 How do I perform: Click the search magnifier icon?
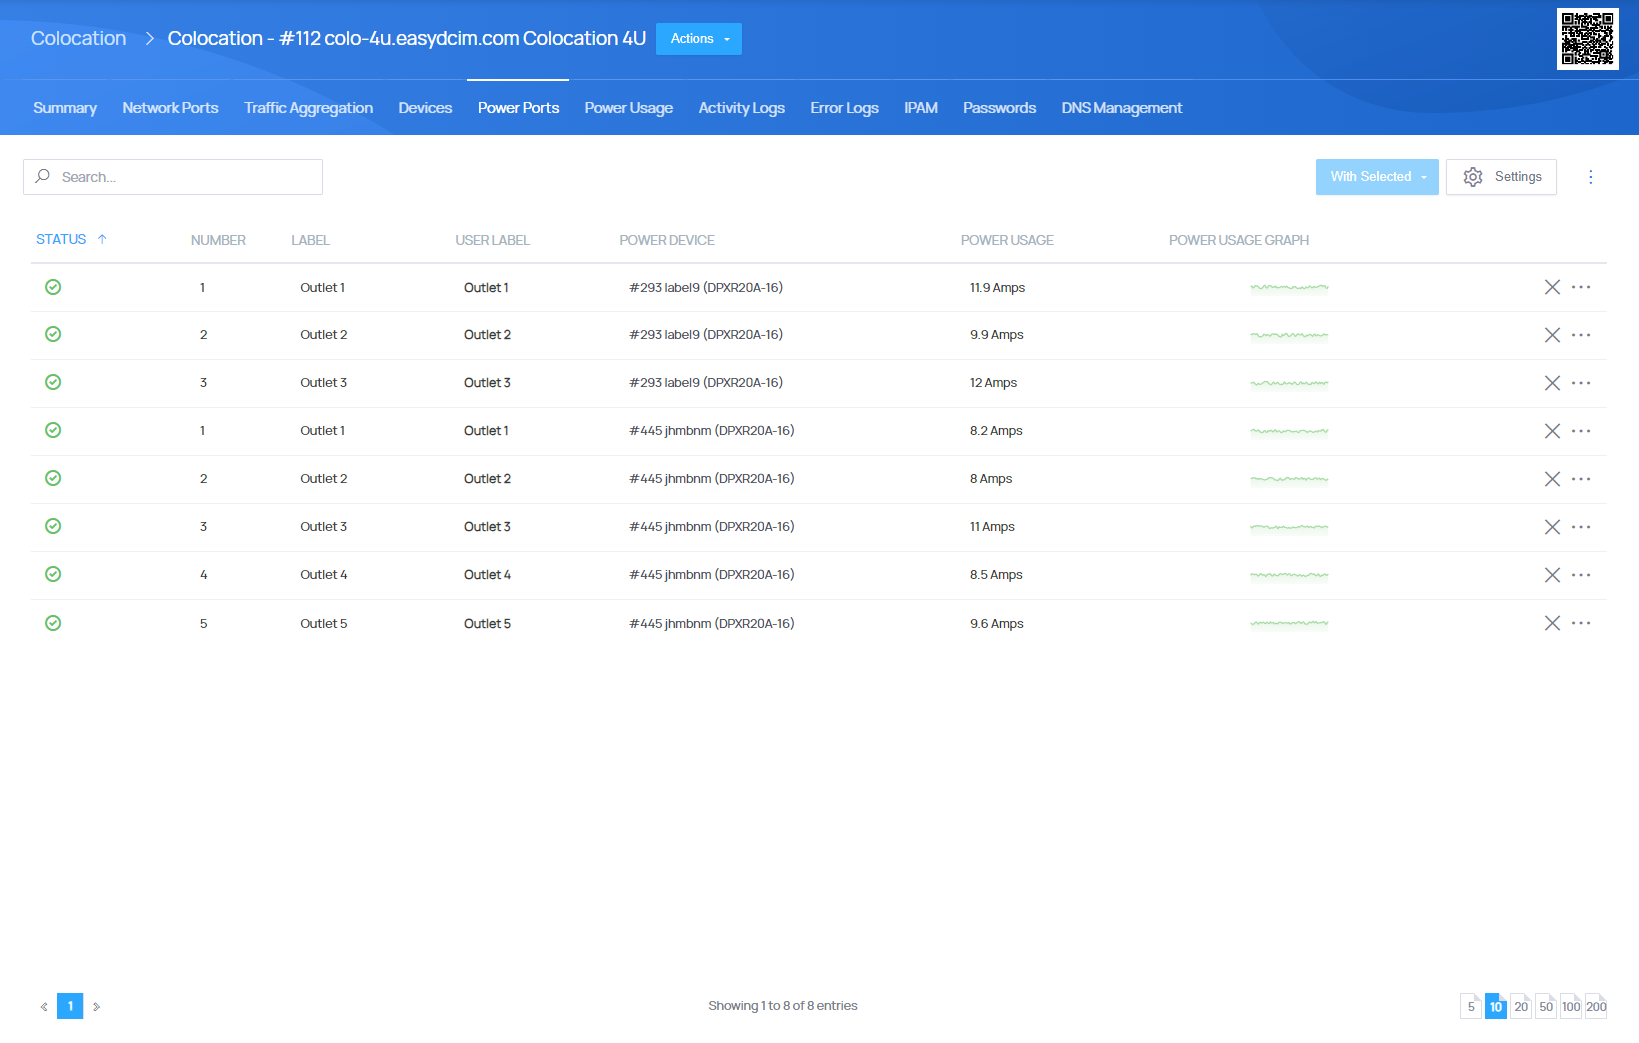click(x=43, y=176)
